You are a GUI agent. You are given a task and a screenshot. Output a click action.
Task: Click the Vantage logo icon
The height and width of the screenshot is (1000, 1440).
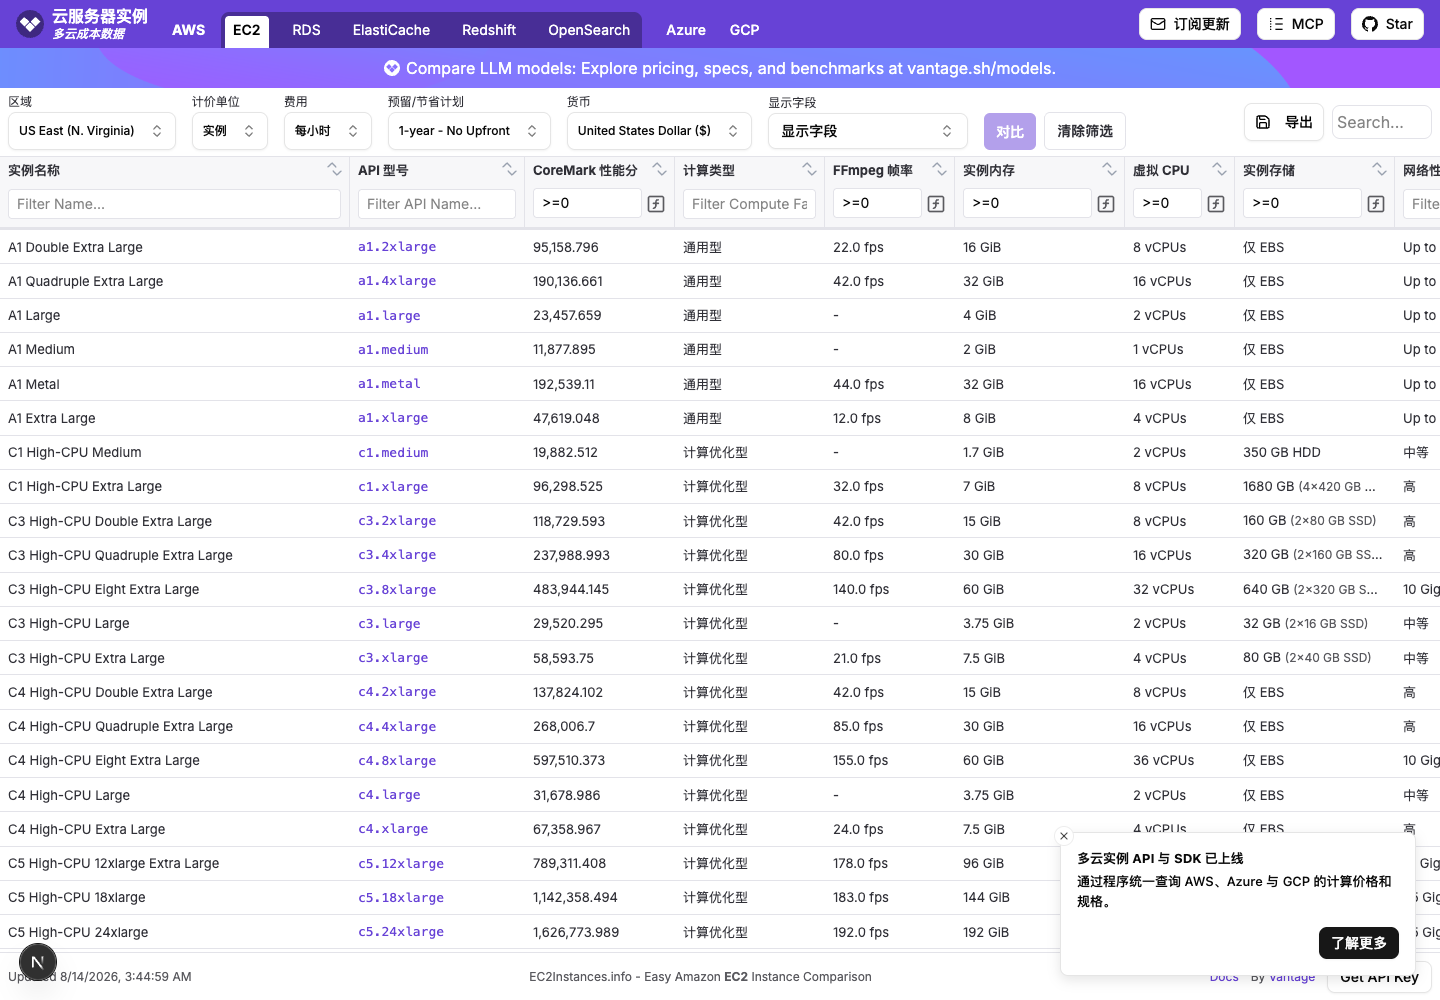[x=30, y=23]
